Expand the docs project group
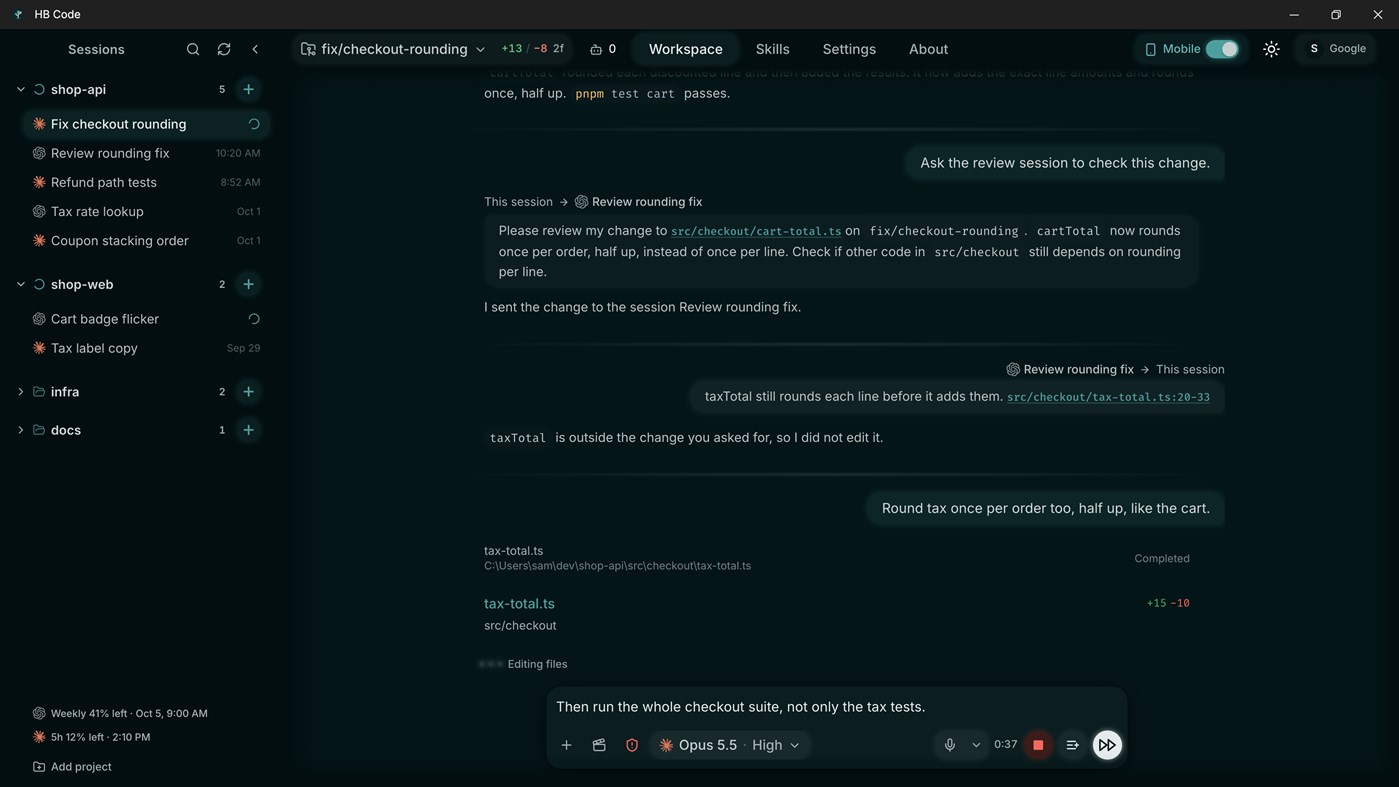The height and width of the screenshot is (787, 1399). coord(20,430)
